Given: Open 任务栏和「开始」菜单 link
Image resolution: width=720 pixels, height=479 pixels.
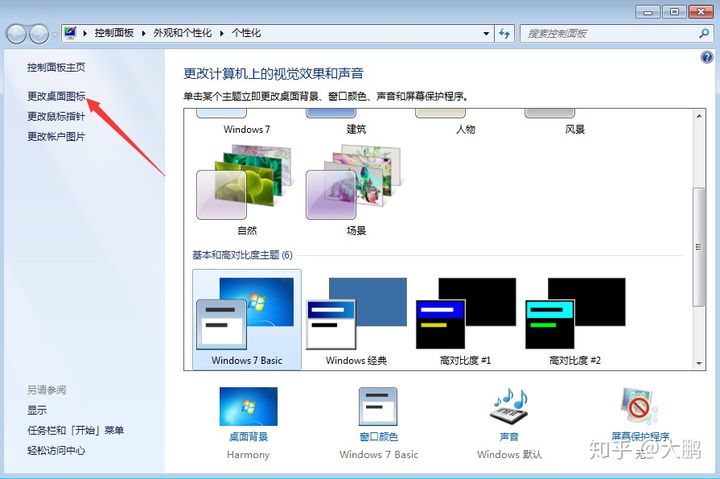Looking at the screenshot, I should (75, 430).
